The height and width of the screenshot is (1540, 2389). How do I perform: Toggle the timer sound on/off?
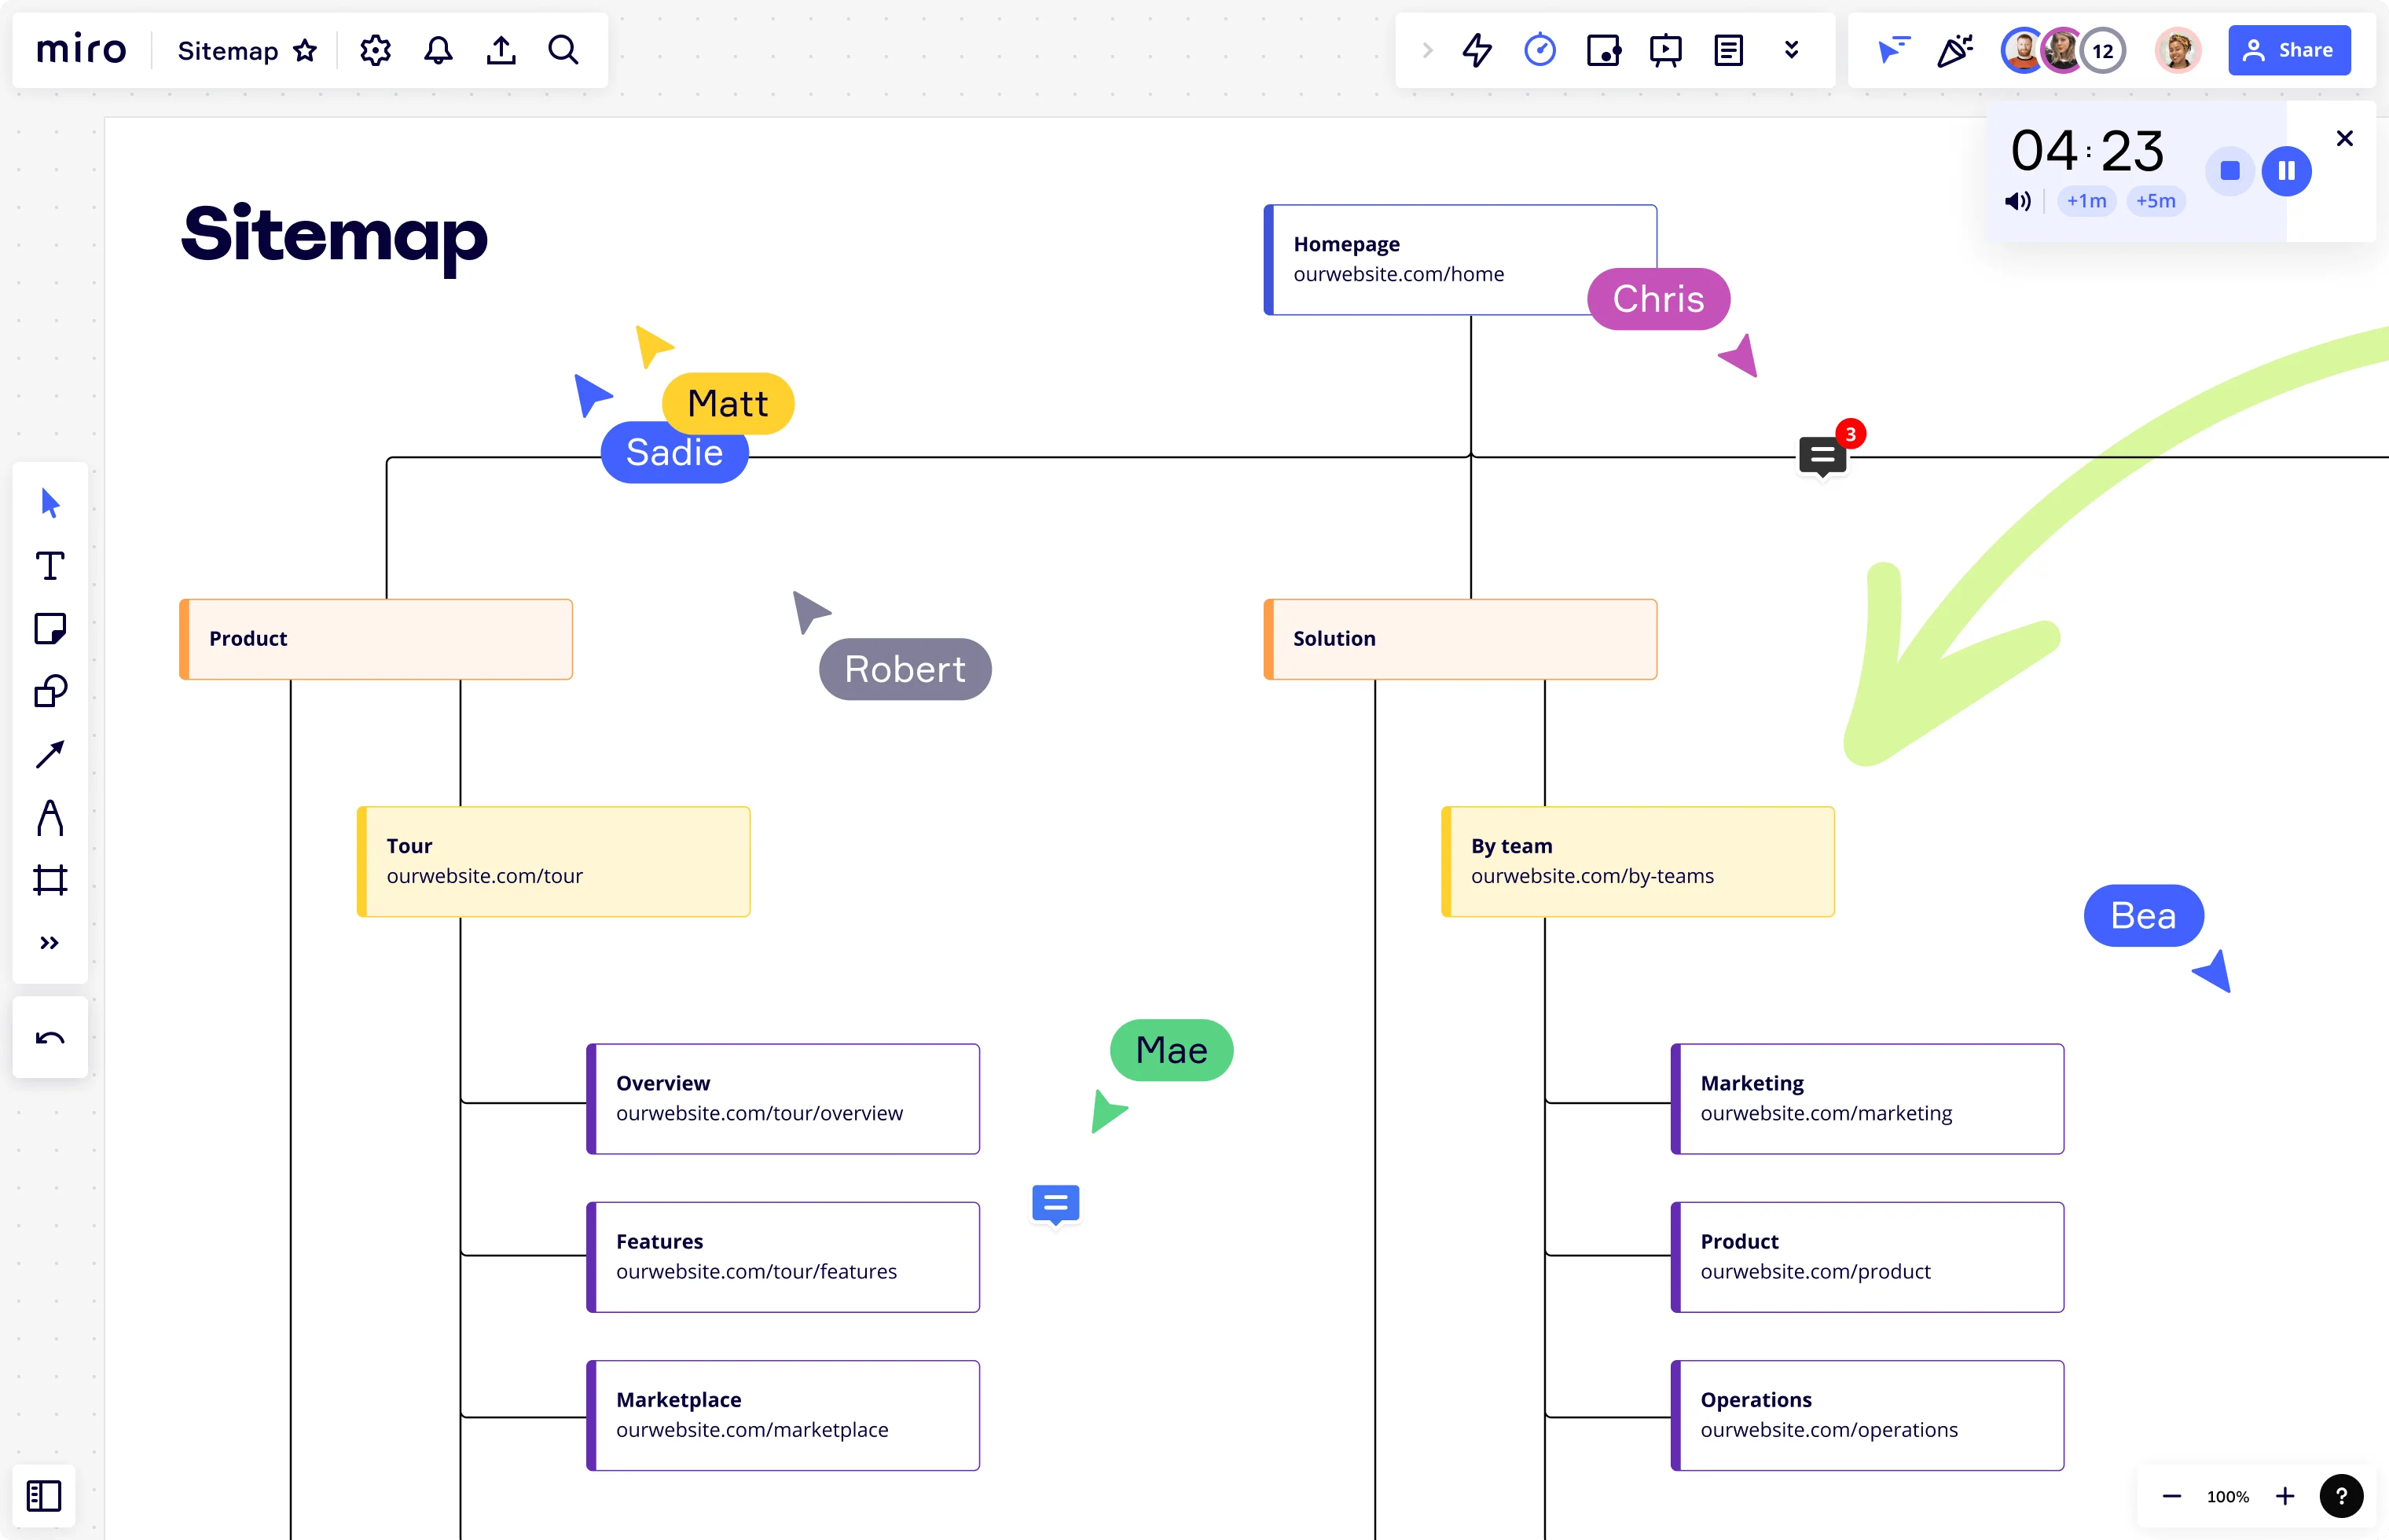click(2018, 200)
